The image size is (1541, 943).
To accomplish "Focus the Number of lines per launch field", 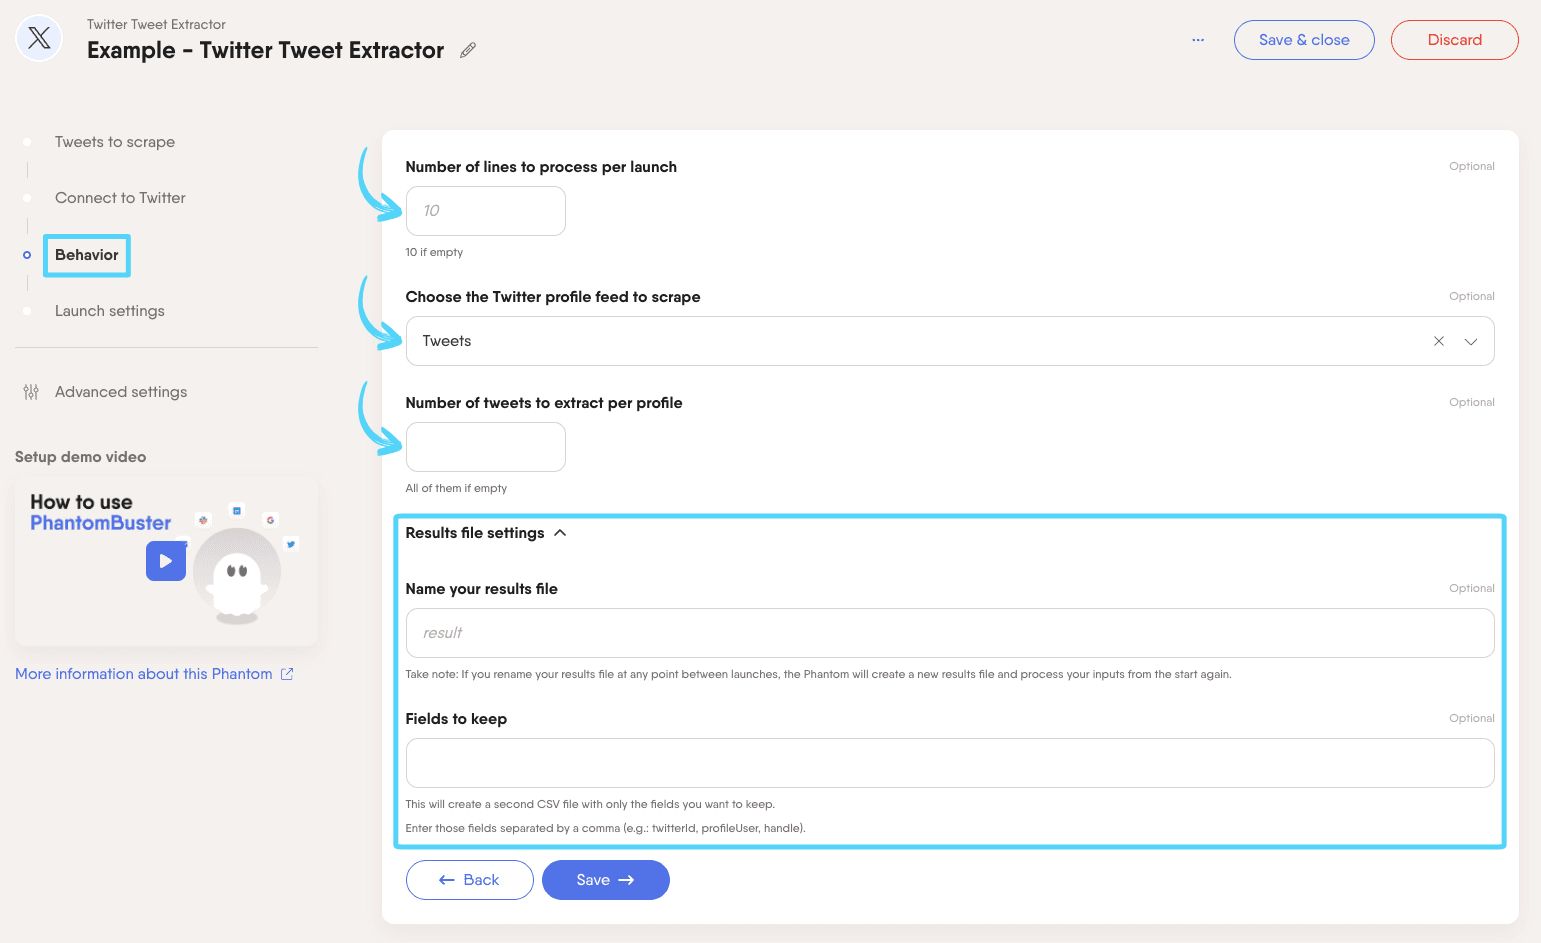I will [x=485, y=211].
